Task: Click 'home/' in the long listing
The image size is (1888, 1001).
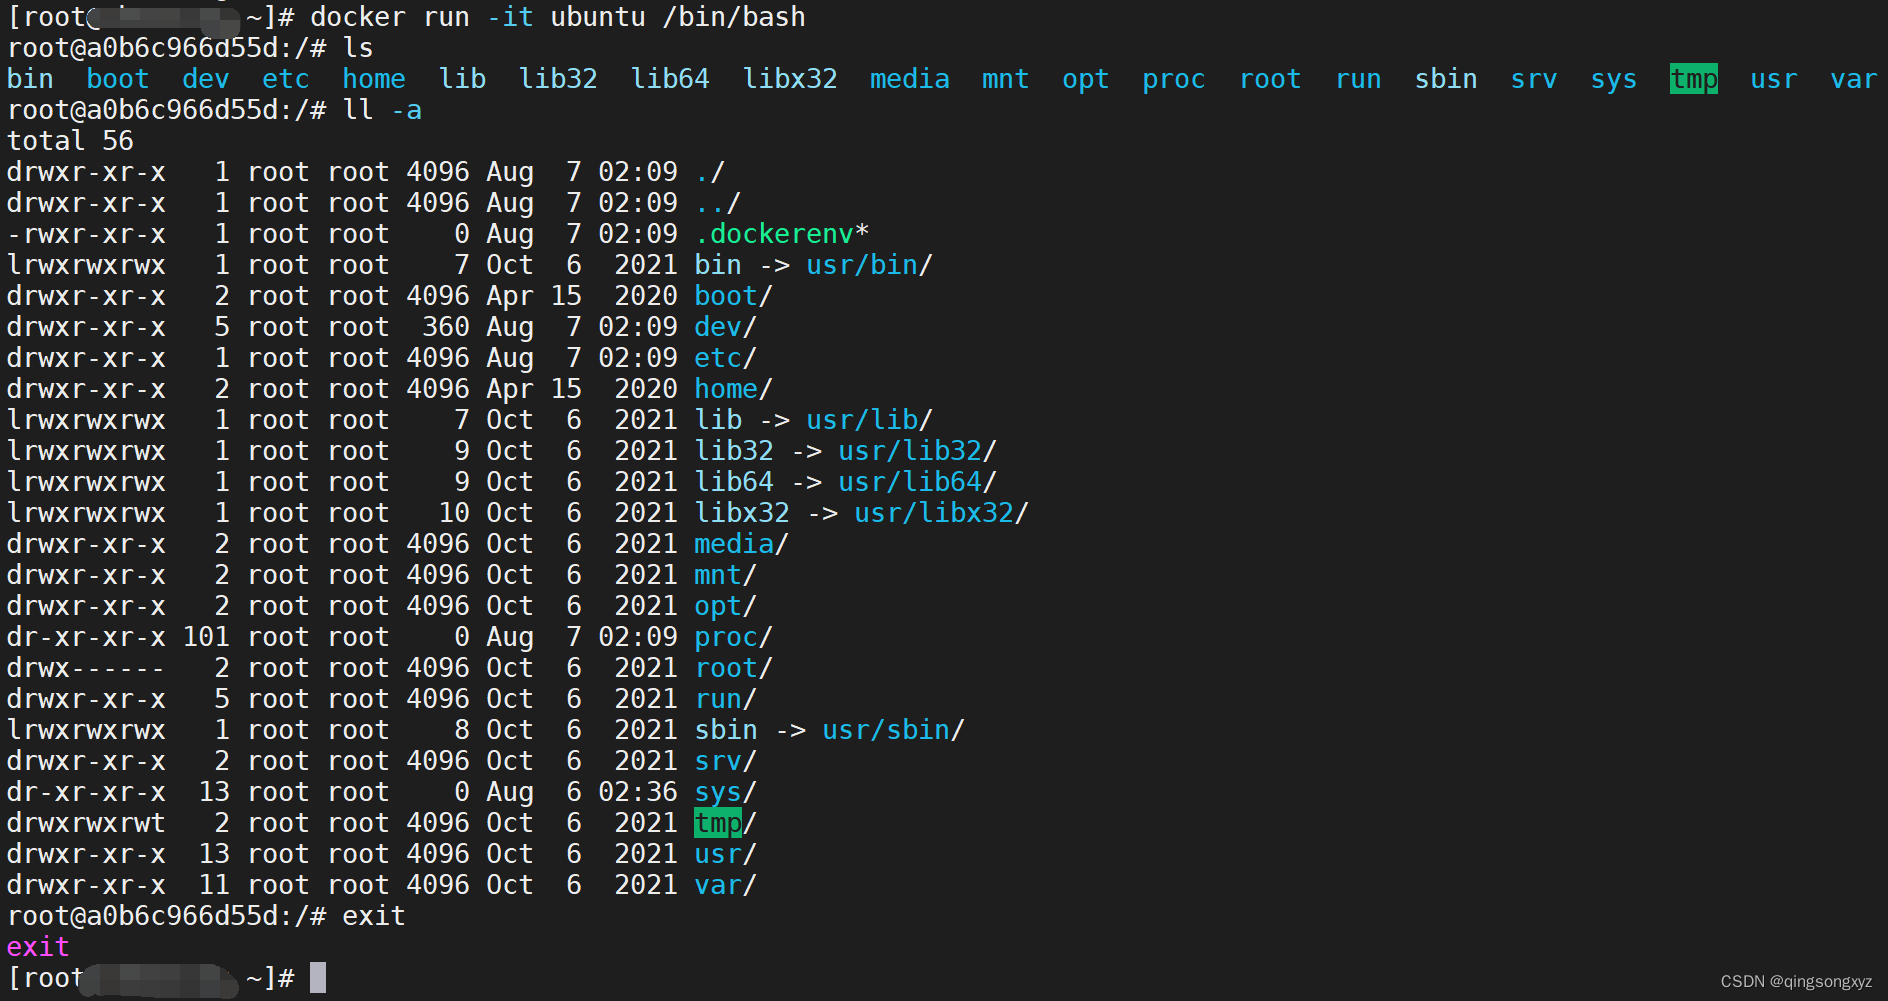Action: click(x=734, y=389)
